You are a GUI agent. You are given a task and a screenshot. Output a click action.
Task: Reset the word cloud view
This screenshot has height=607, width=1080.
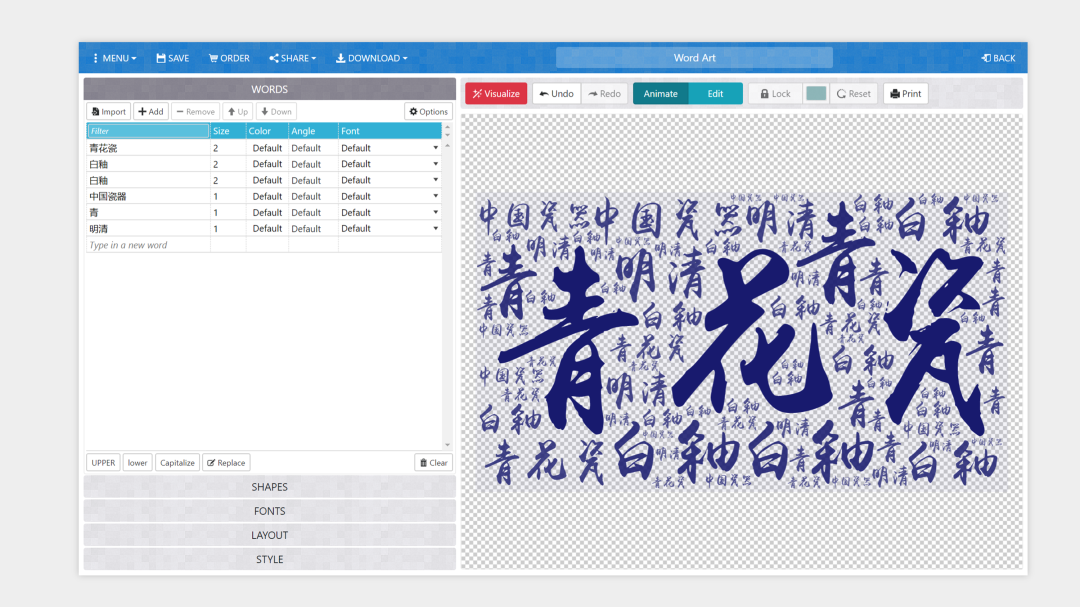pos(854,94)
